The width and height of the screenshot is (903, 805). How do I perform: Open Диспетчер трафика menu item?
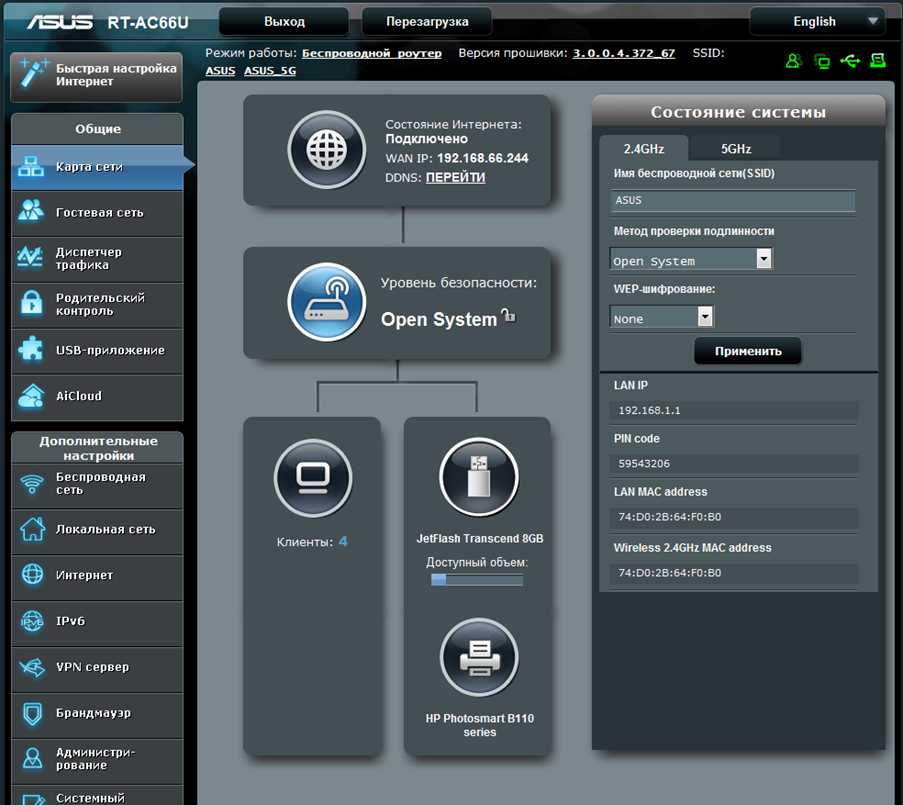coord(97,259)
